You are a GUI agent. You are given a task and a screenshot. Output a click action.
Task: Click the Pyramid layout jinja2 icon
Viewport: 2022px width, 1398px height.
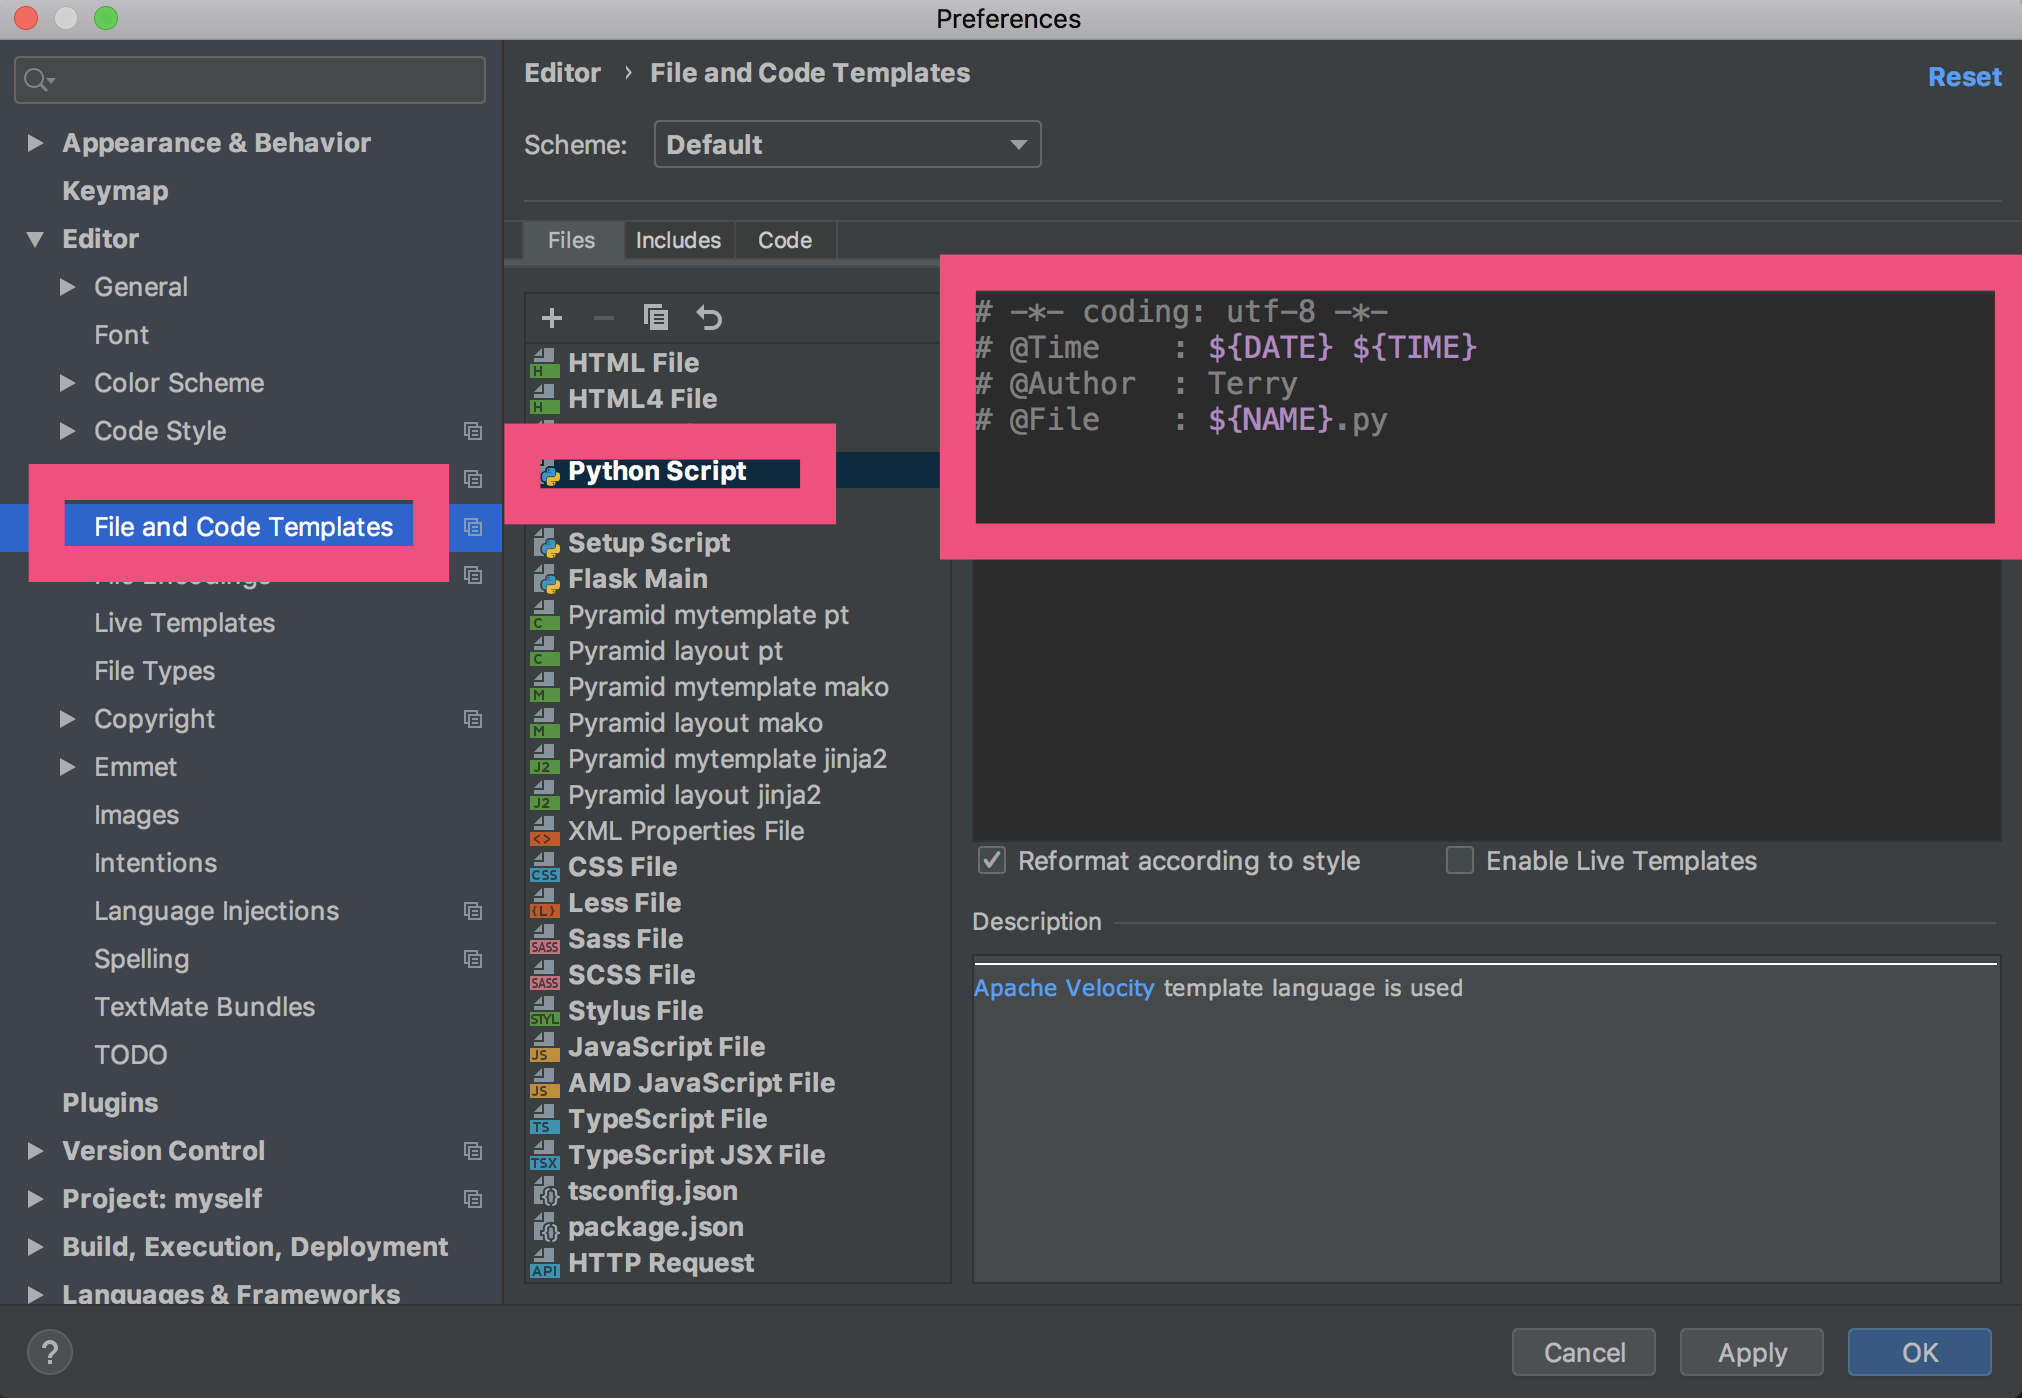tap(544, 795)
